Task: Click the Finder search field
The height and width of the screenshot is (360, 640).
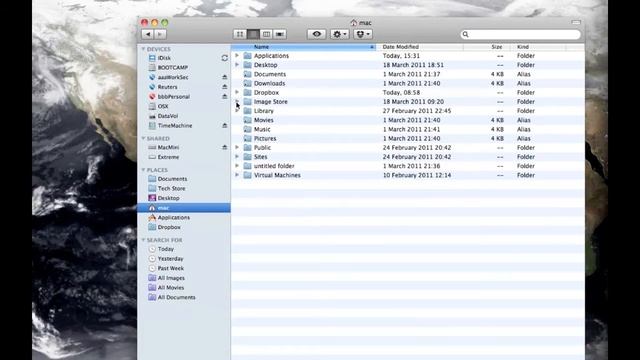Action: (x=520, y=34)
